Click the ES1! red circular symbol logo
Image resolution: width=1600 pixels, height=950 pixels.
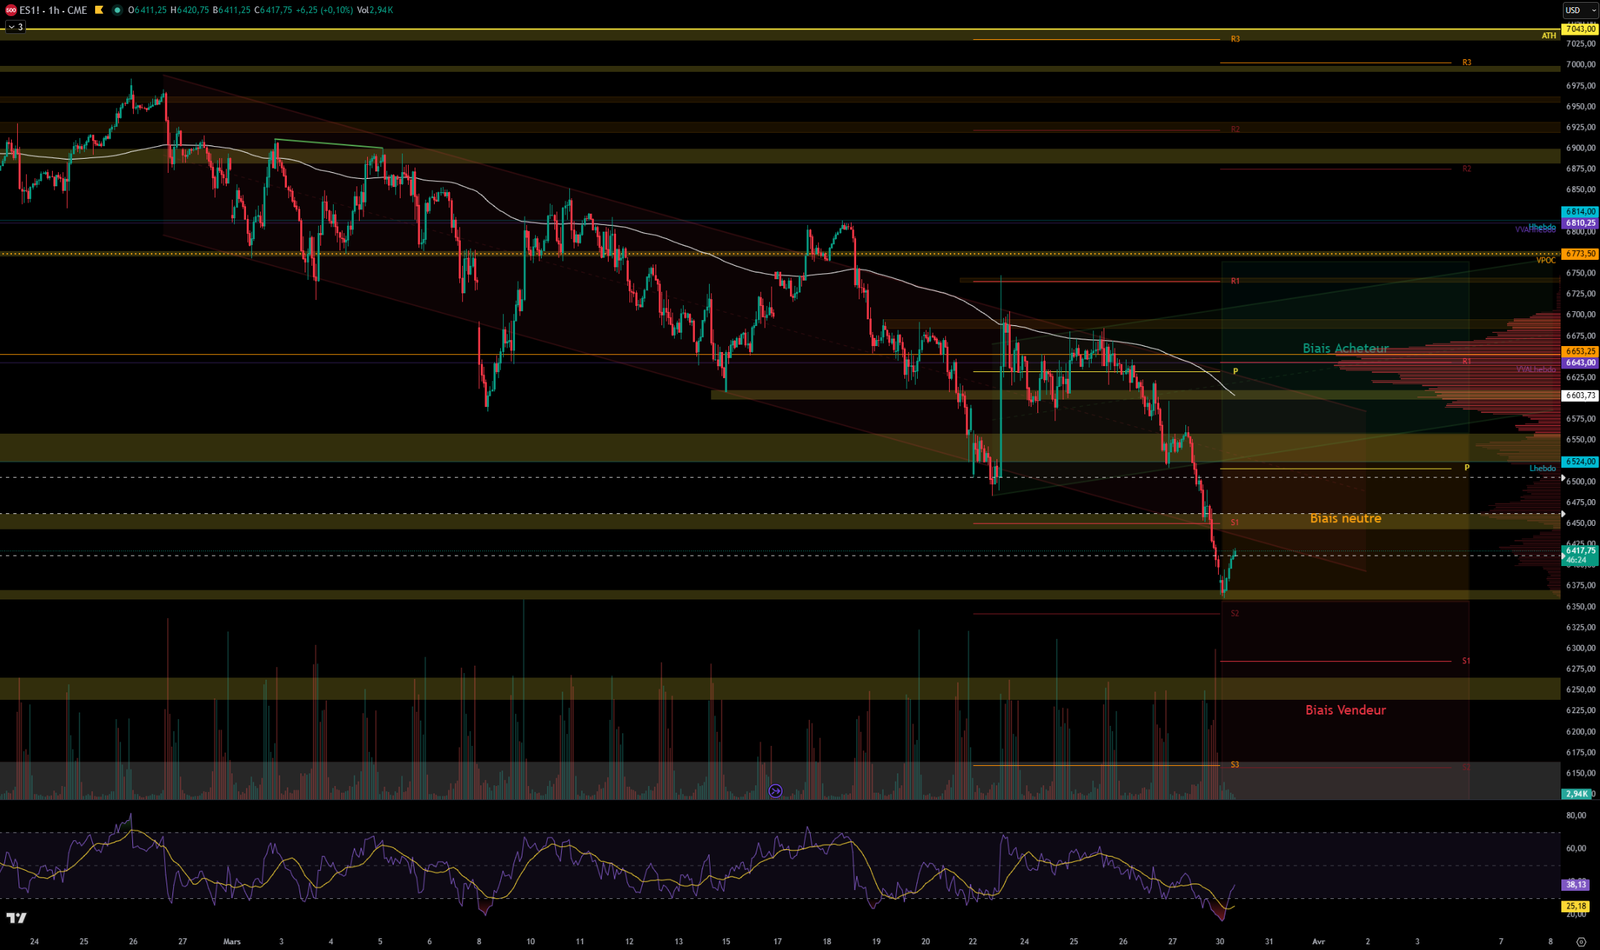click(x=10, y=10)
